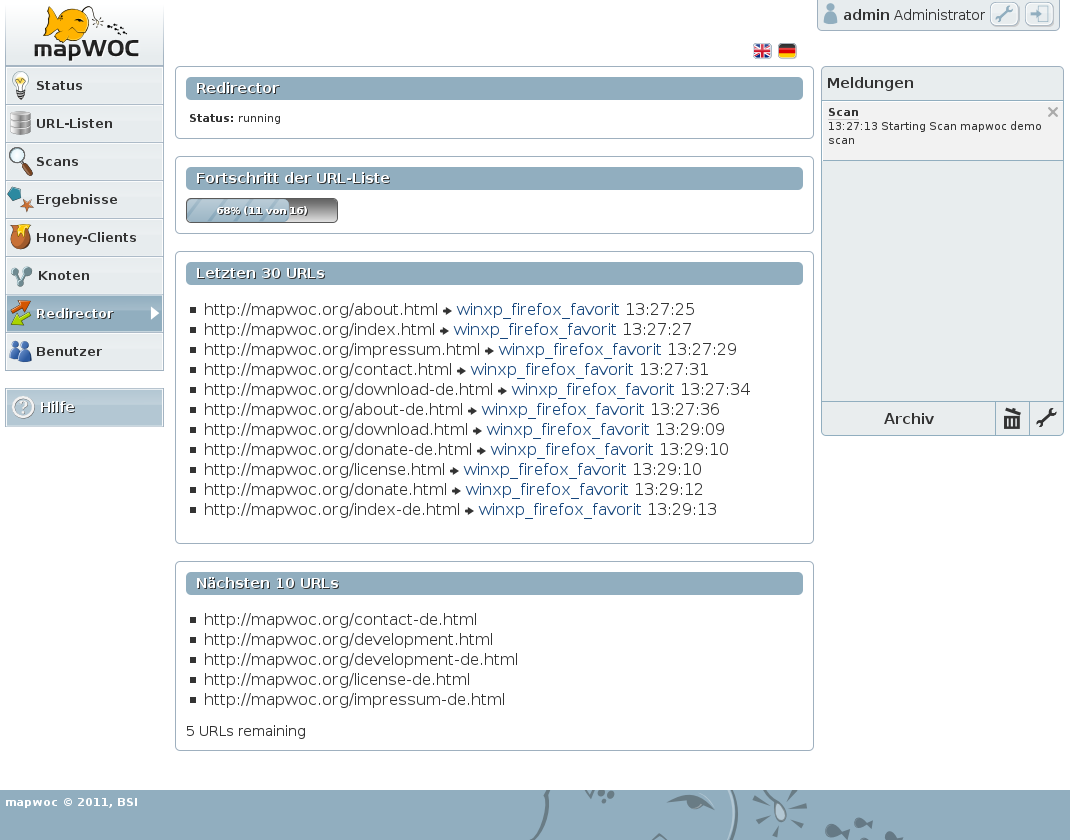
Task: Go to the Scans section
Action: click(x=85, y=162)
